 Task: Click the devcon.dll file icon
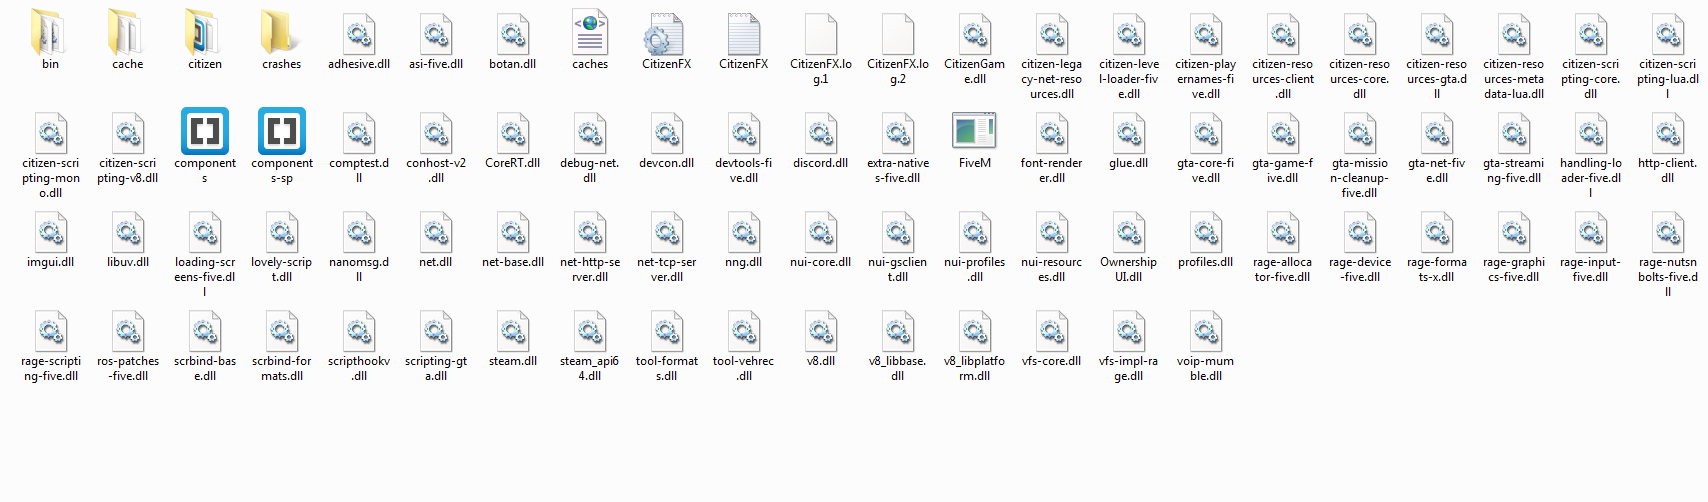coord(667,132)
